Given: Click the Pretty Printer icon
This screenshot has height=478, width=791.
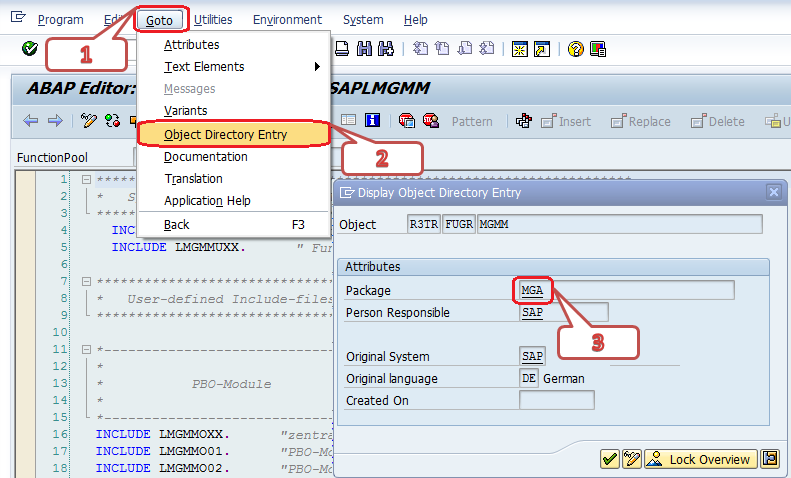Looking at the screenshot, I should (x=524, y=121).
